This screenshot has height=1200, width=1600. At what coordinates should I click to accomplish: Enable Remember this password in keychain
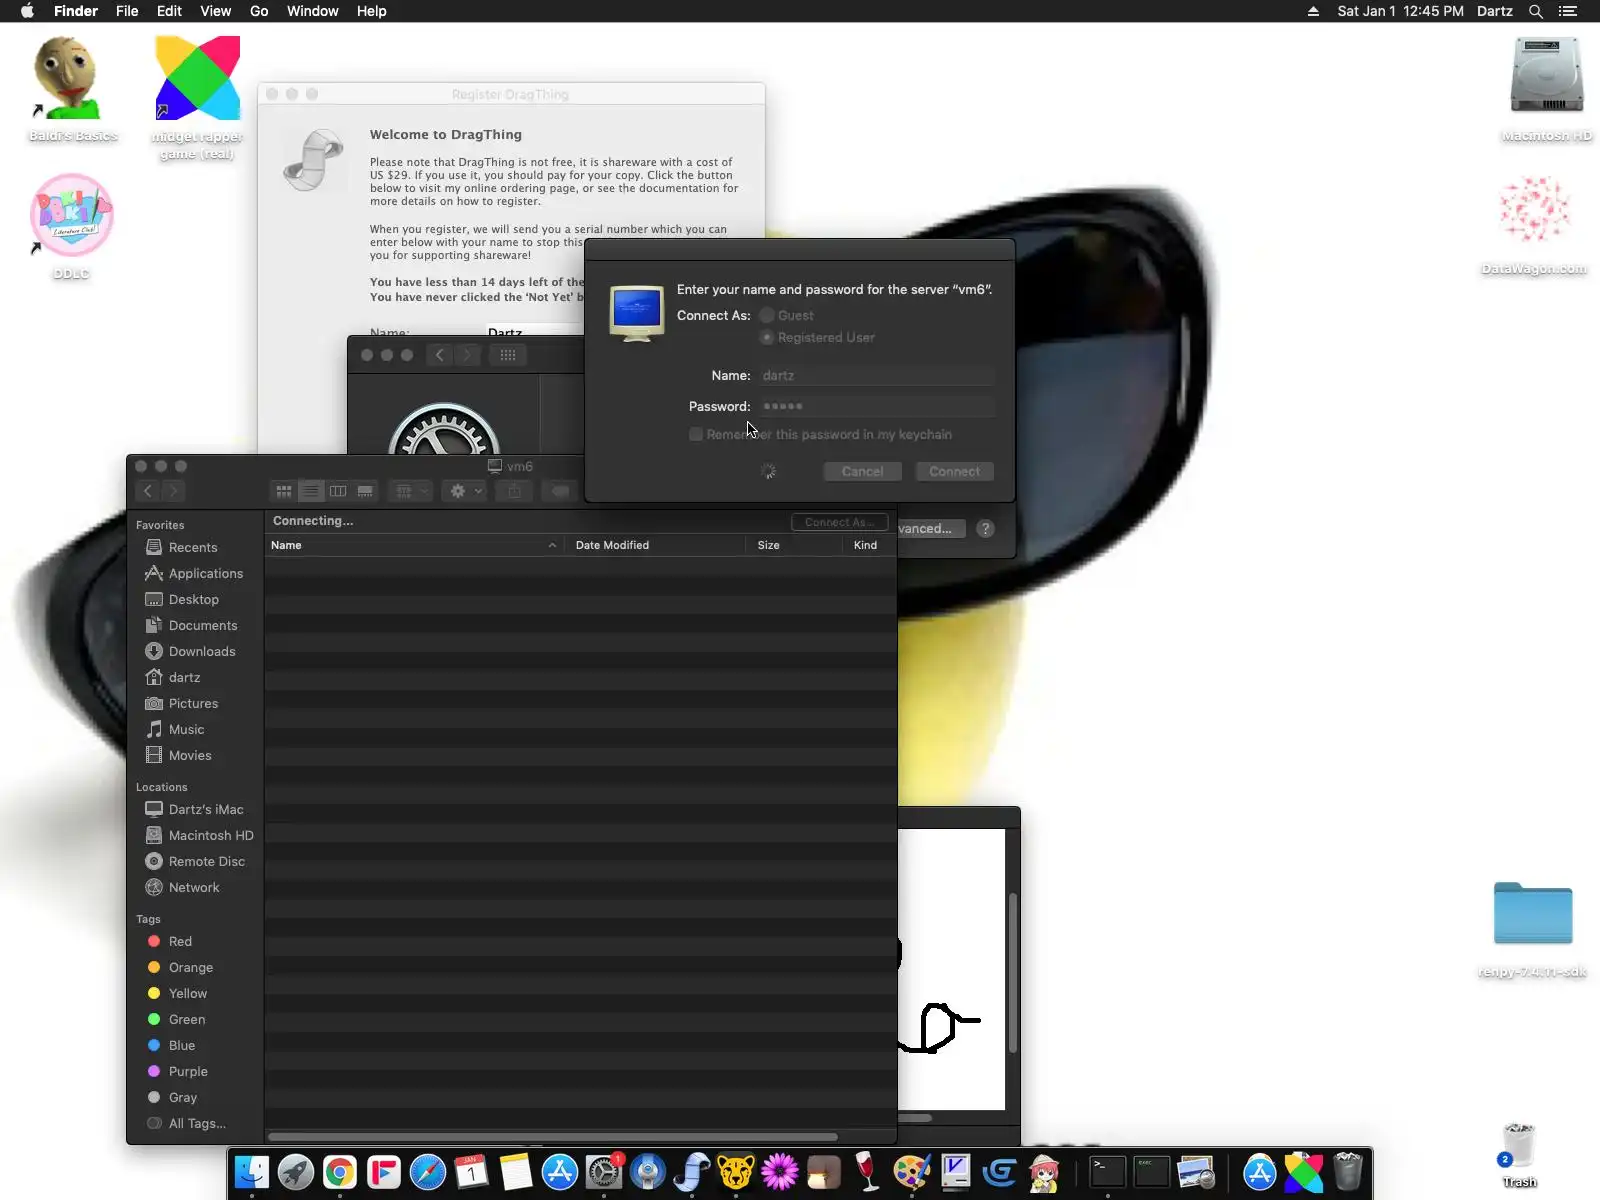[696, 434]
